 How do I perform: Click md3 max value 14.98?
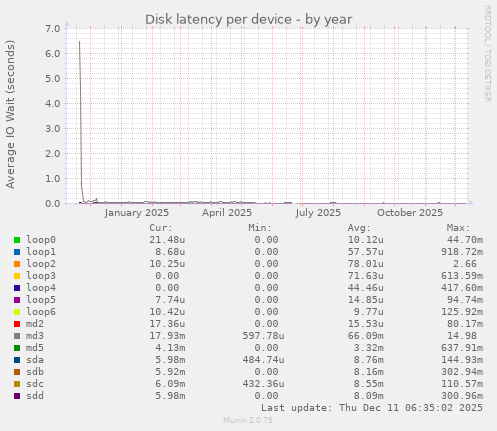coord(462,336)
